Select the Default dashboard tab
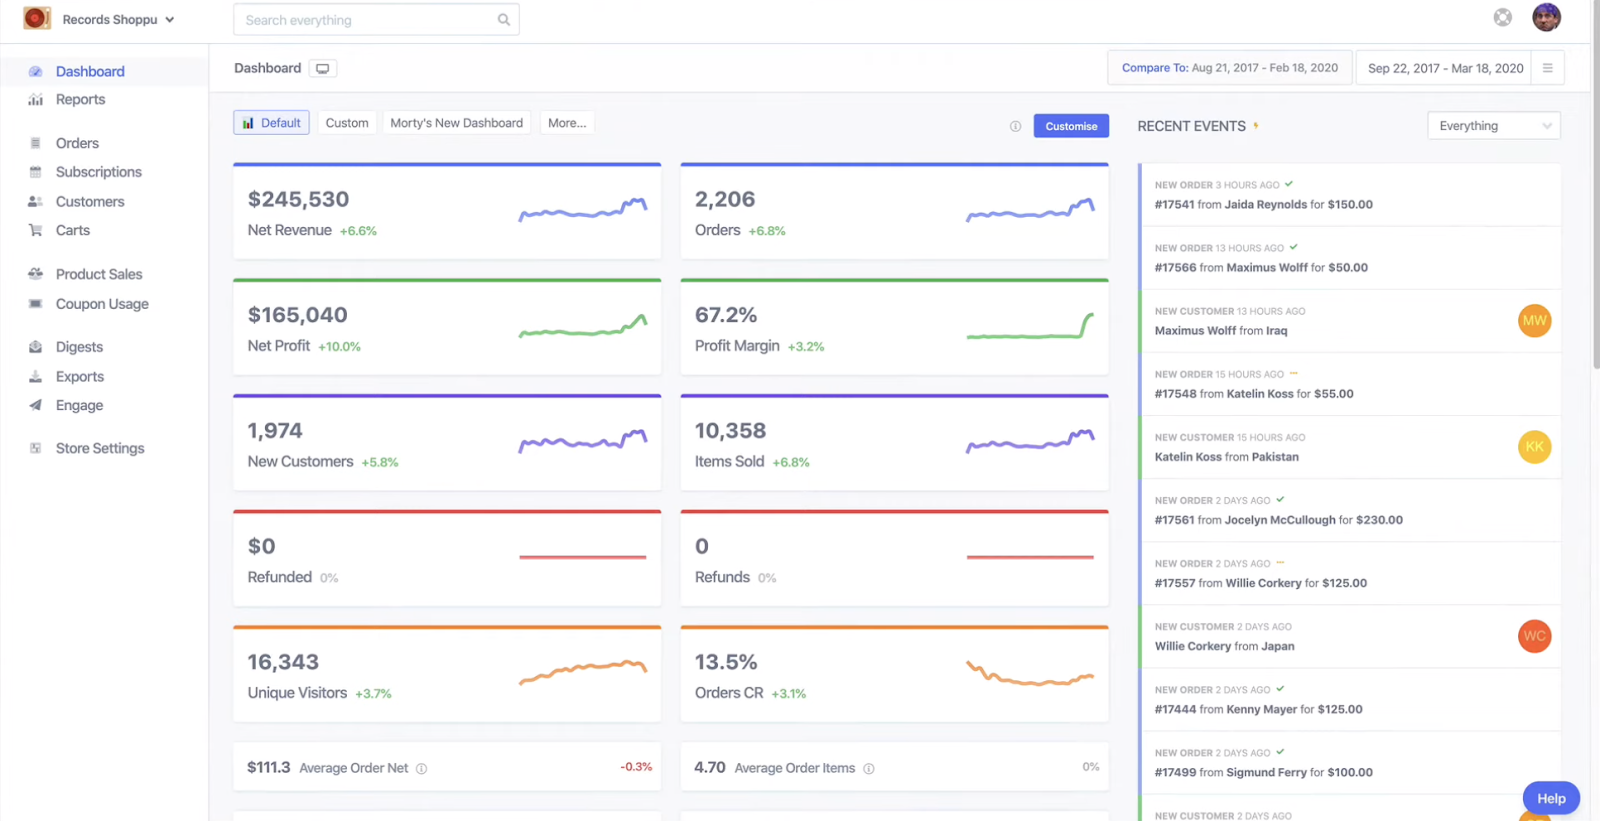Image resolution: width=1600 pixels, height=821 pixels. pyautogui.click(x=271, y=123)
